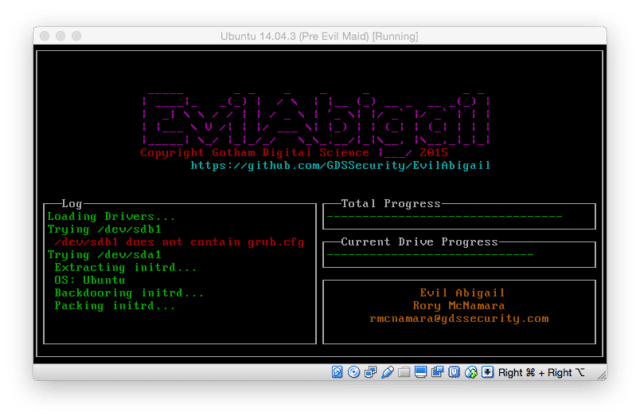Click the 'Backdooring initrd...' log line
Image resolution: width=640 pixels, height=420 pixels.
(x=129, y=293)
